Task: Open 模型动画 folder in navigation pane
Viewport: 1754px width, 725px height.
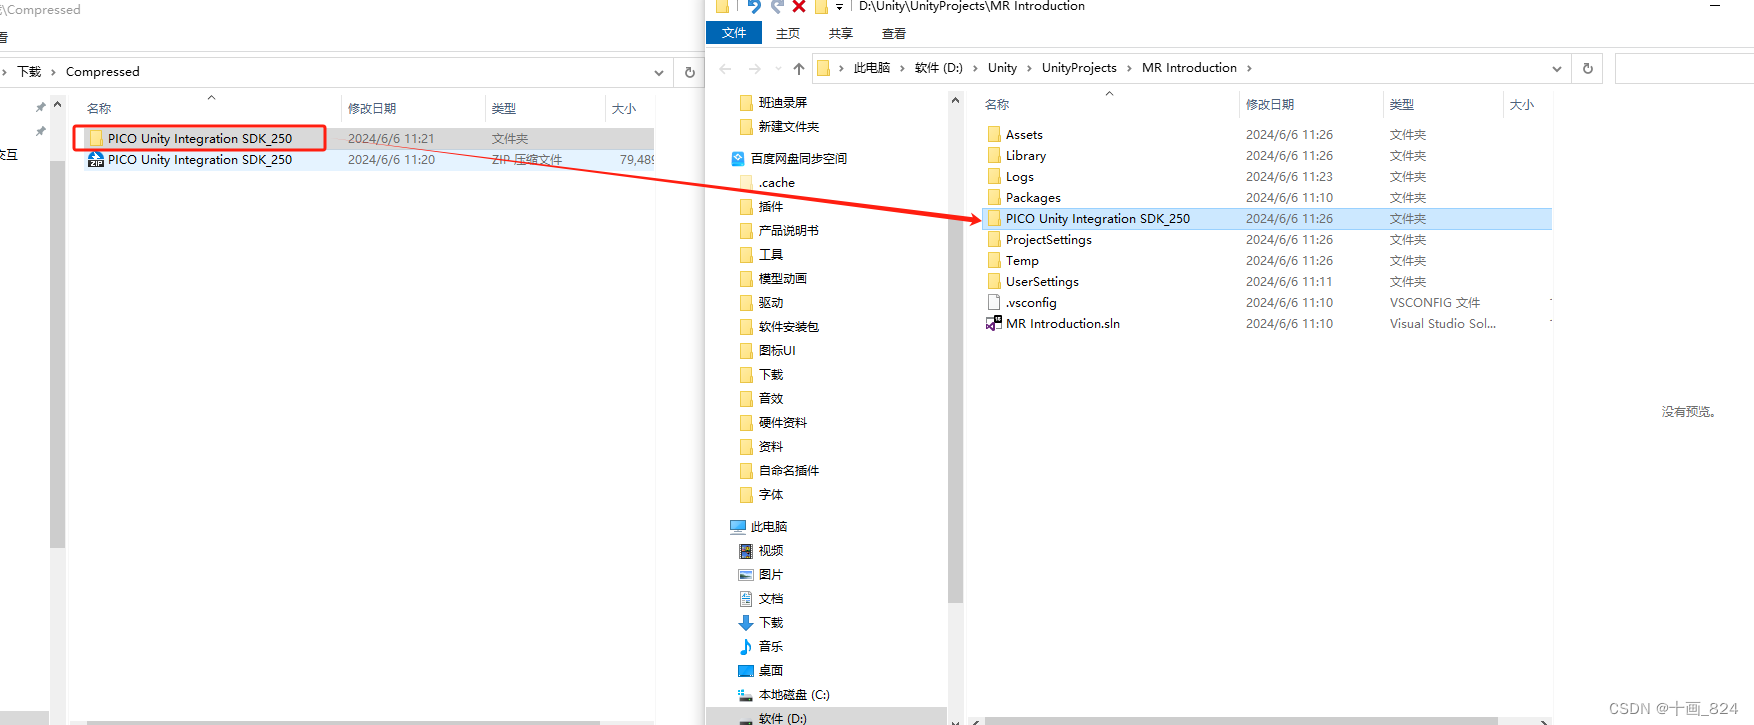Action: point(783,278)
